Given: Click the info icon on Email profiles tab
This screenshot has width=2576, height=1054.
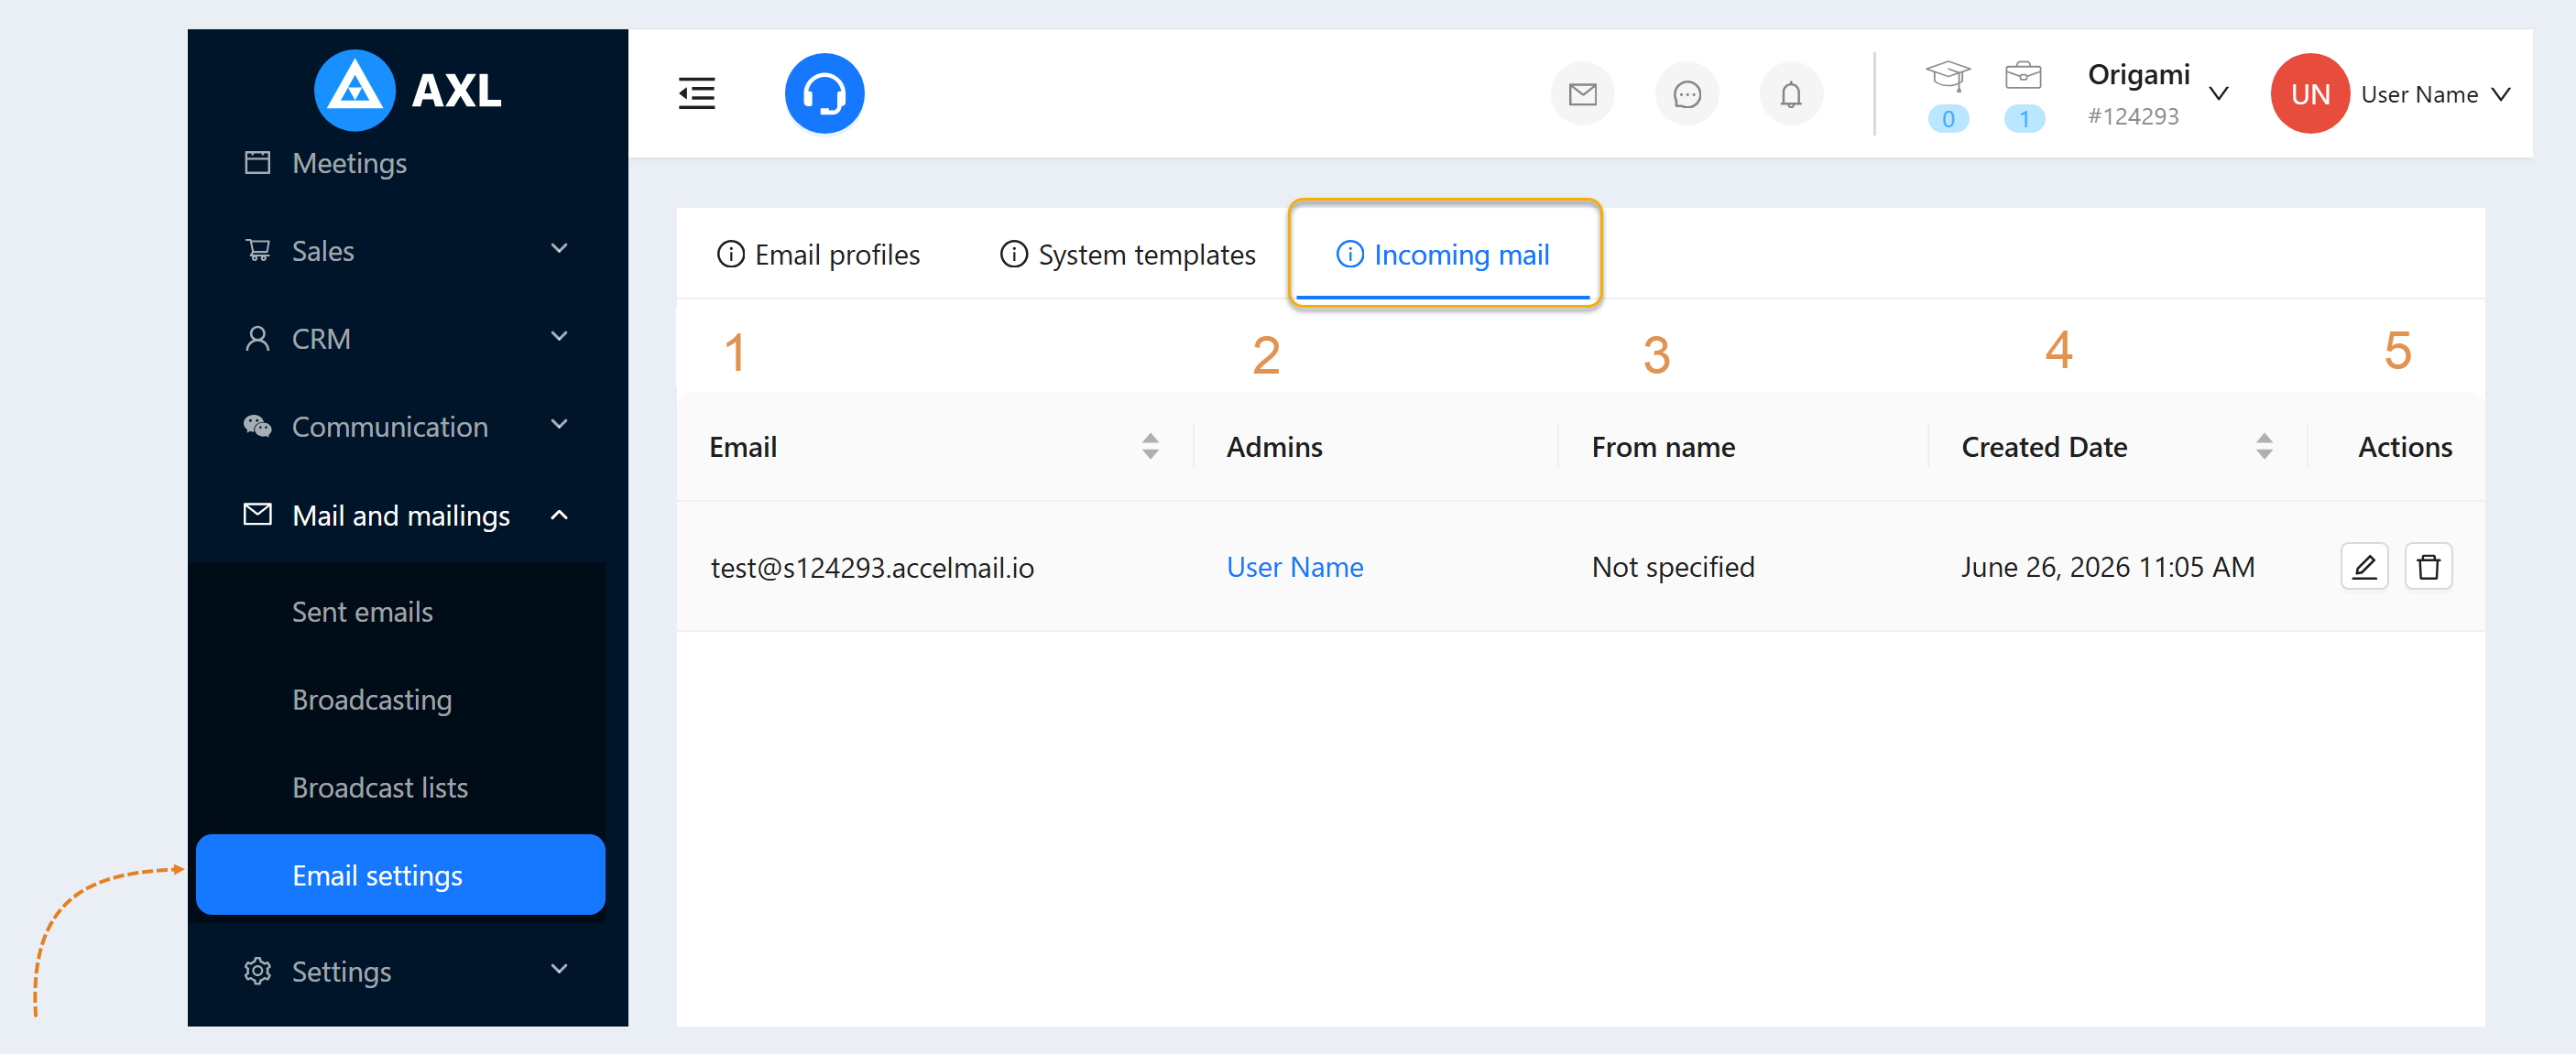Looking at the screenshot, I should (x=730, y=254).
